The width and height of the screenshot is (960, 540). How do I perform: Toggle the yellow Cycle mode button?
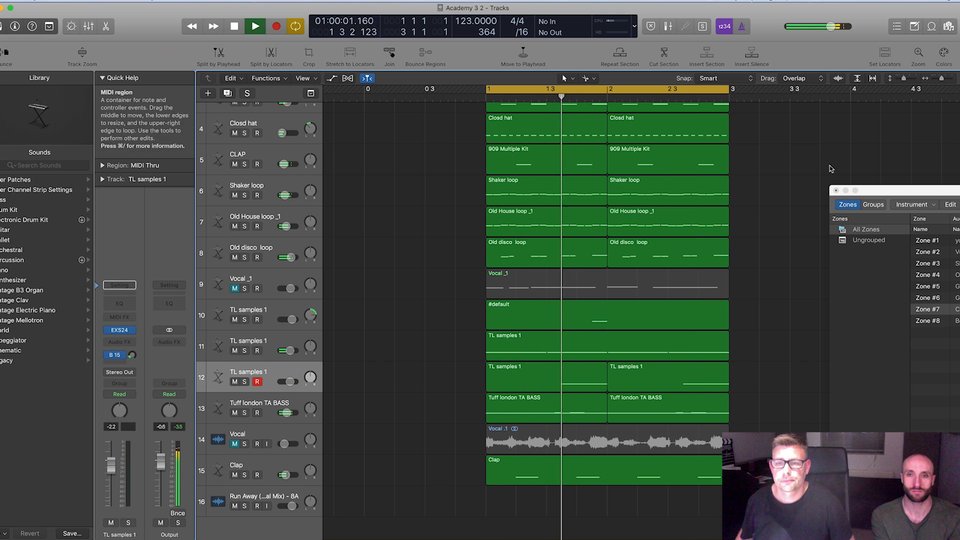pyautogui.click(x=295, y=26)
